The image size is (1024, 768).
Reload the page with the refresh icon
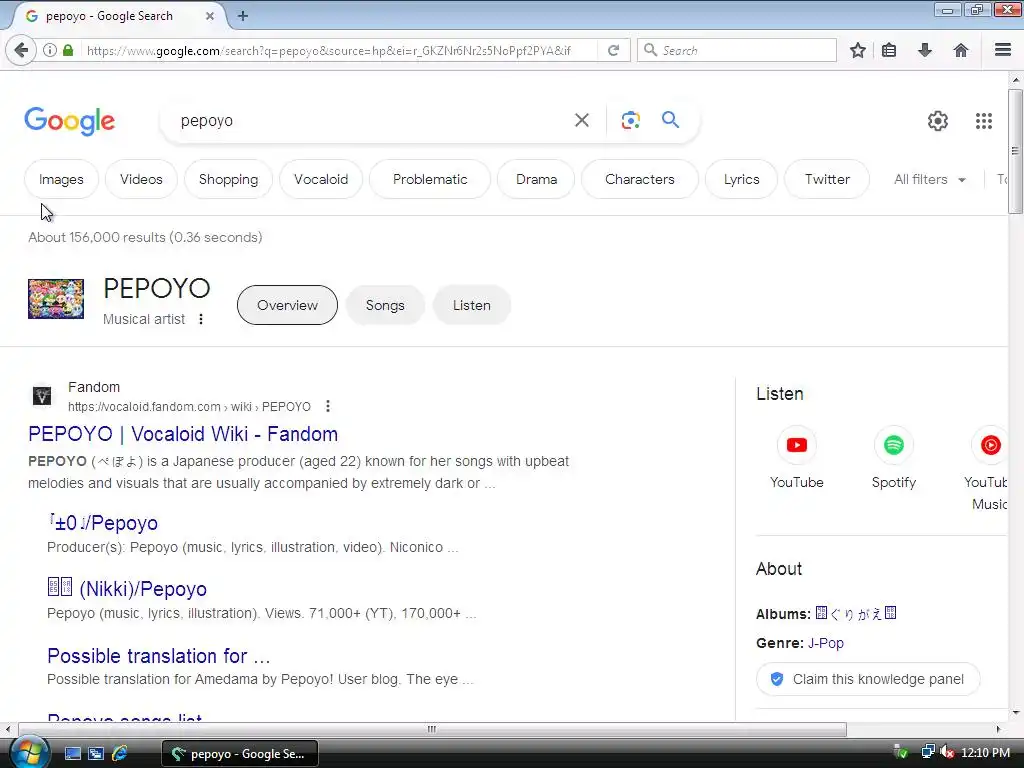click(613, 50)
